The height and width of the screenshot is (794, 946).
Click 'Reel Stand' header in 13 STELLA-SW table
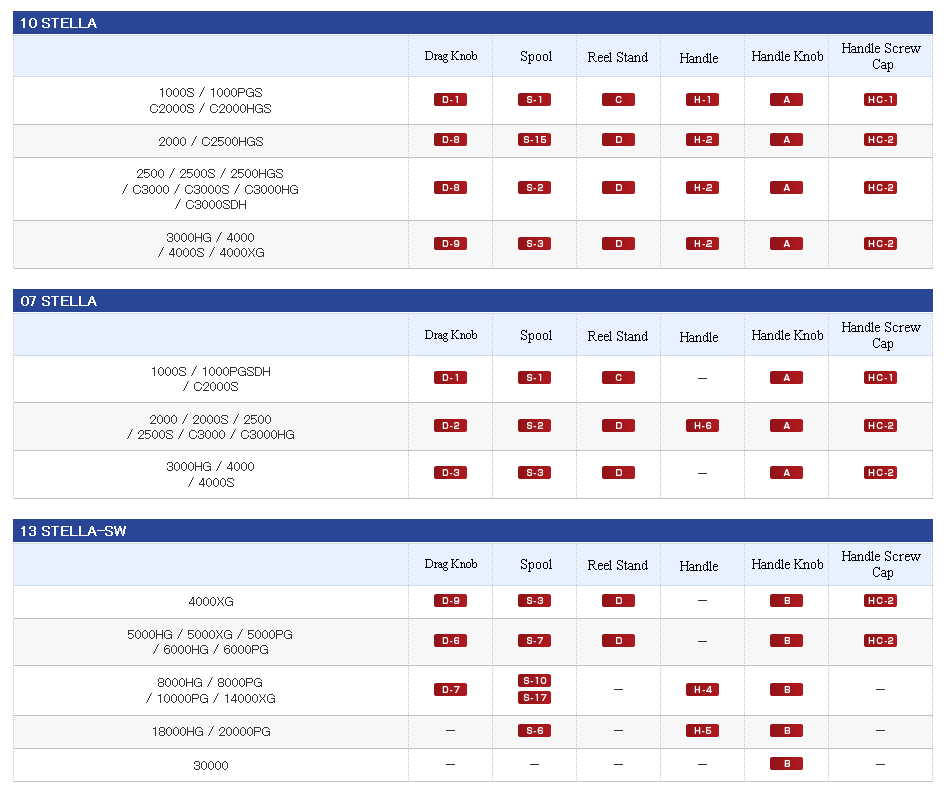618,565
